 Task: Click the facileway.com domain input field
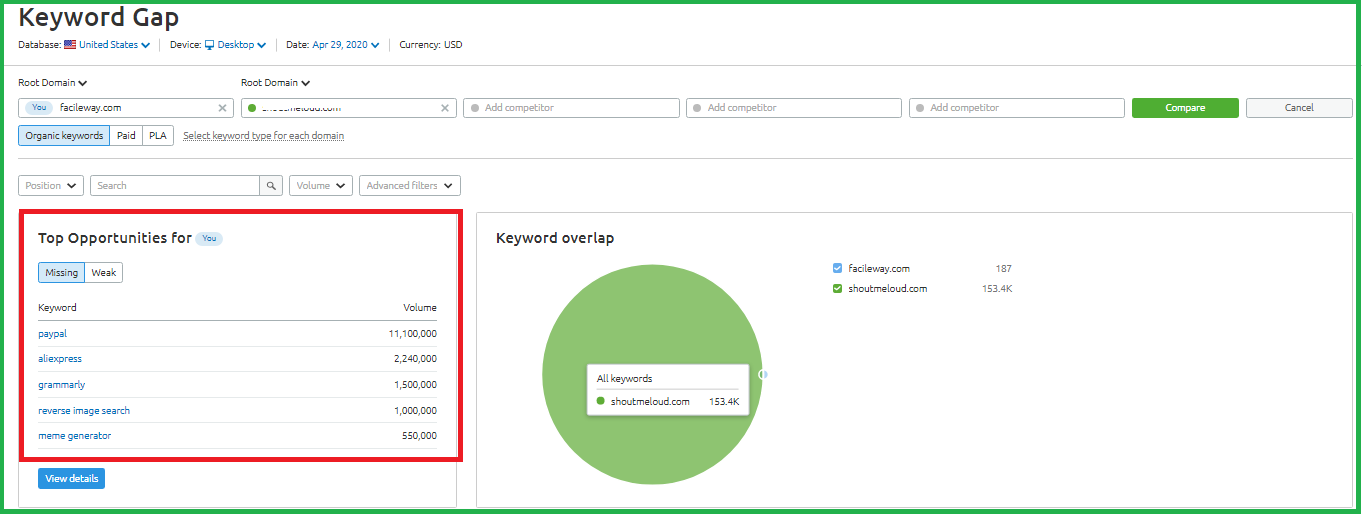click(125, 108)
